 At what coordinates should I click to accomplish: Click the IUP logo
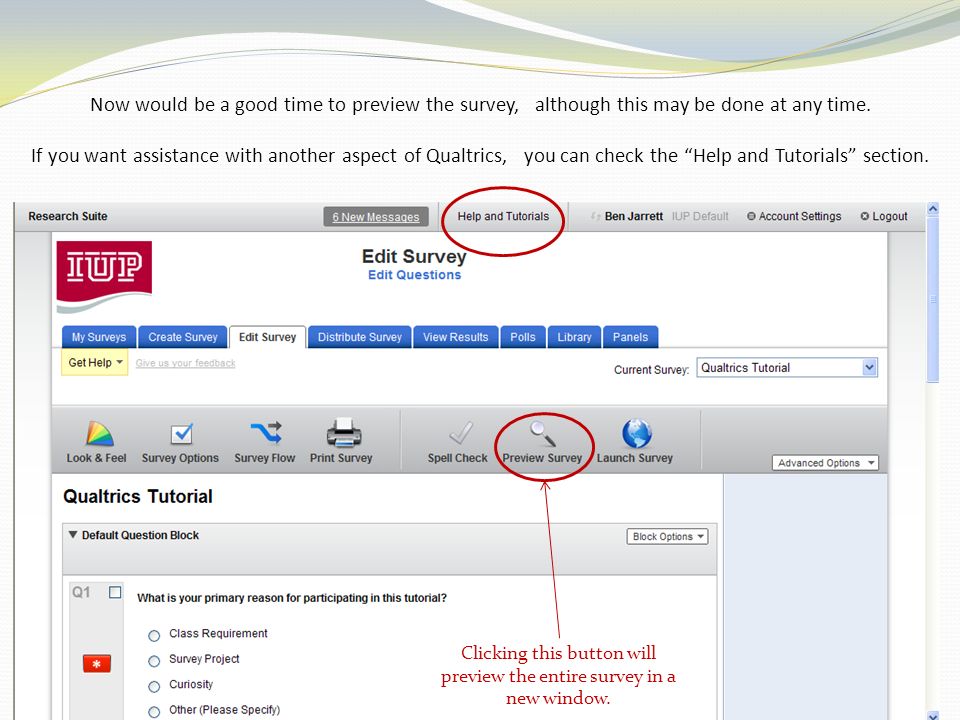(104, 277)
